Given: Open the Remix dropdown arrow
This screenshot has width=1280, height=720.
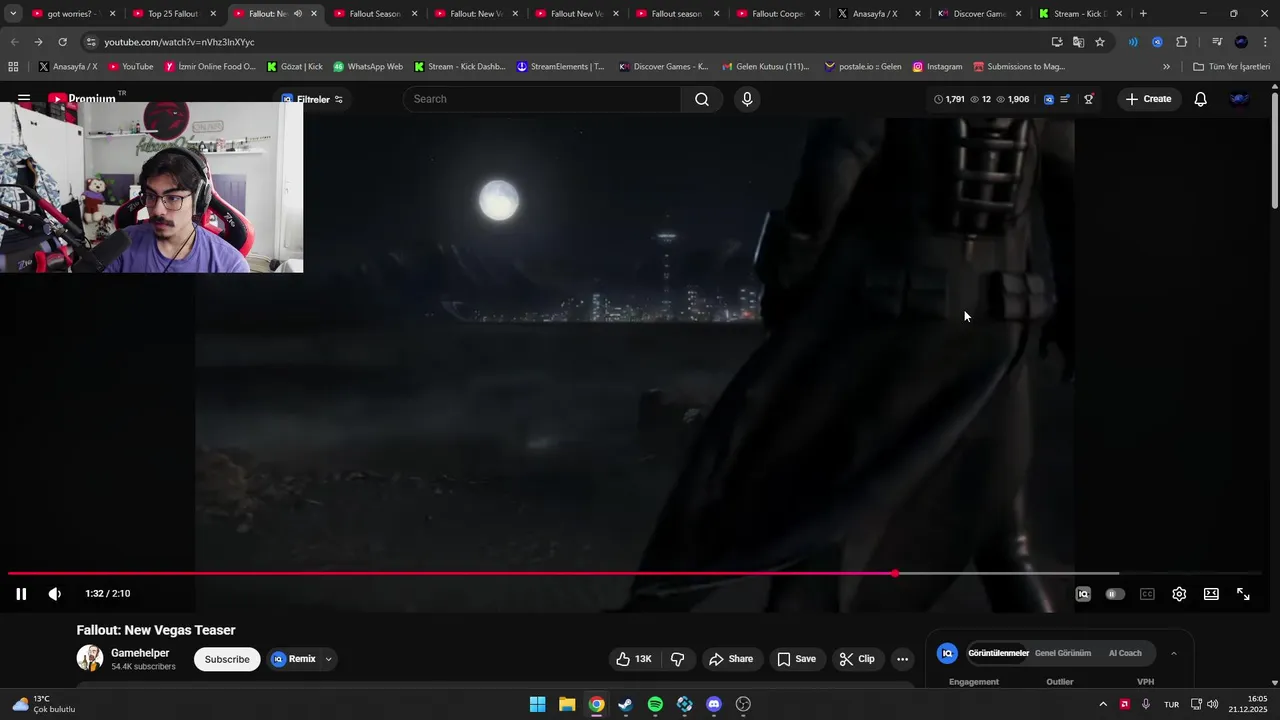Looking at the screenshot, I should (x=328, y=659).
